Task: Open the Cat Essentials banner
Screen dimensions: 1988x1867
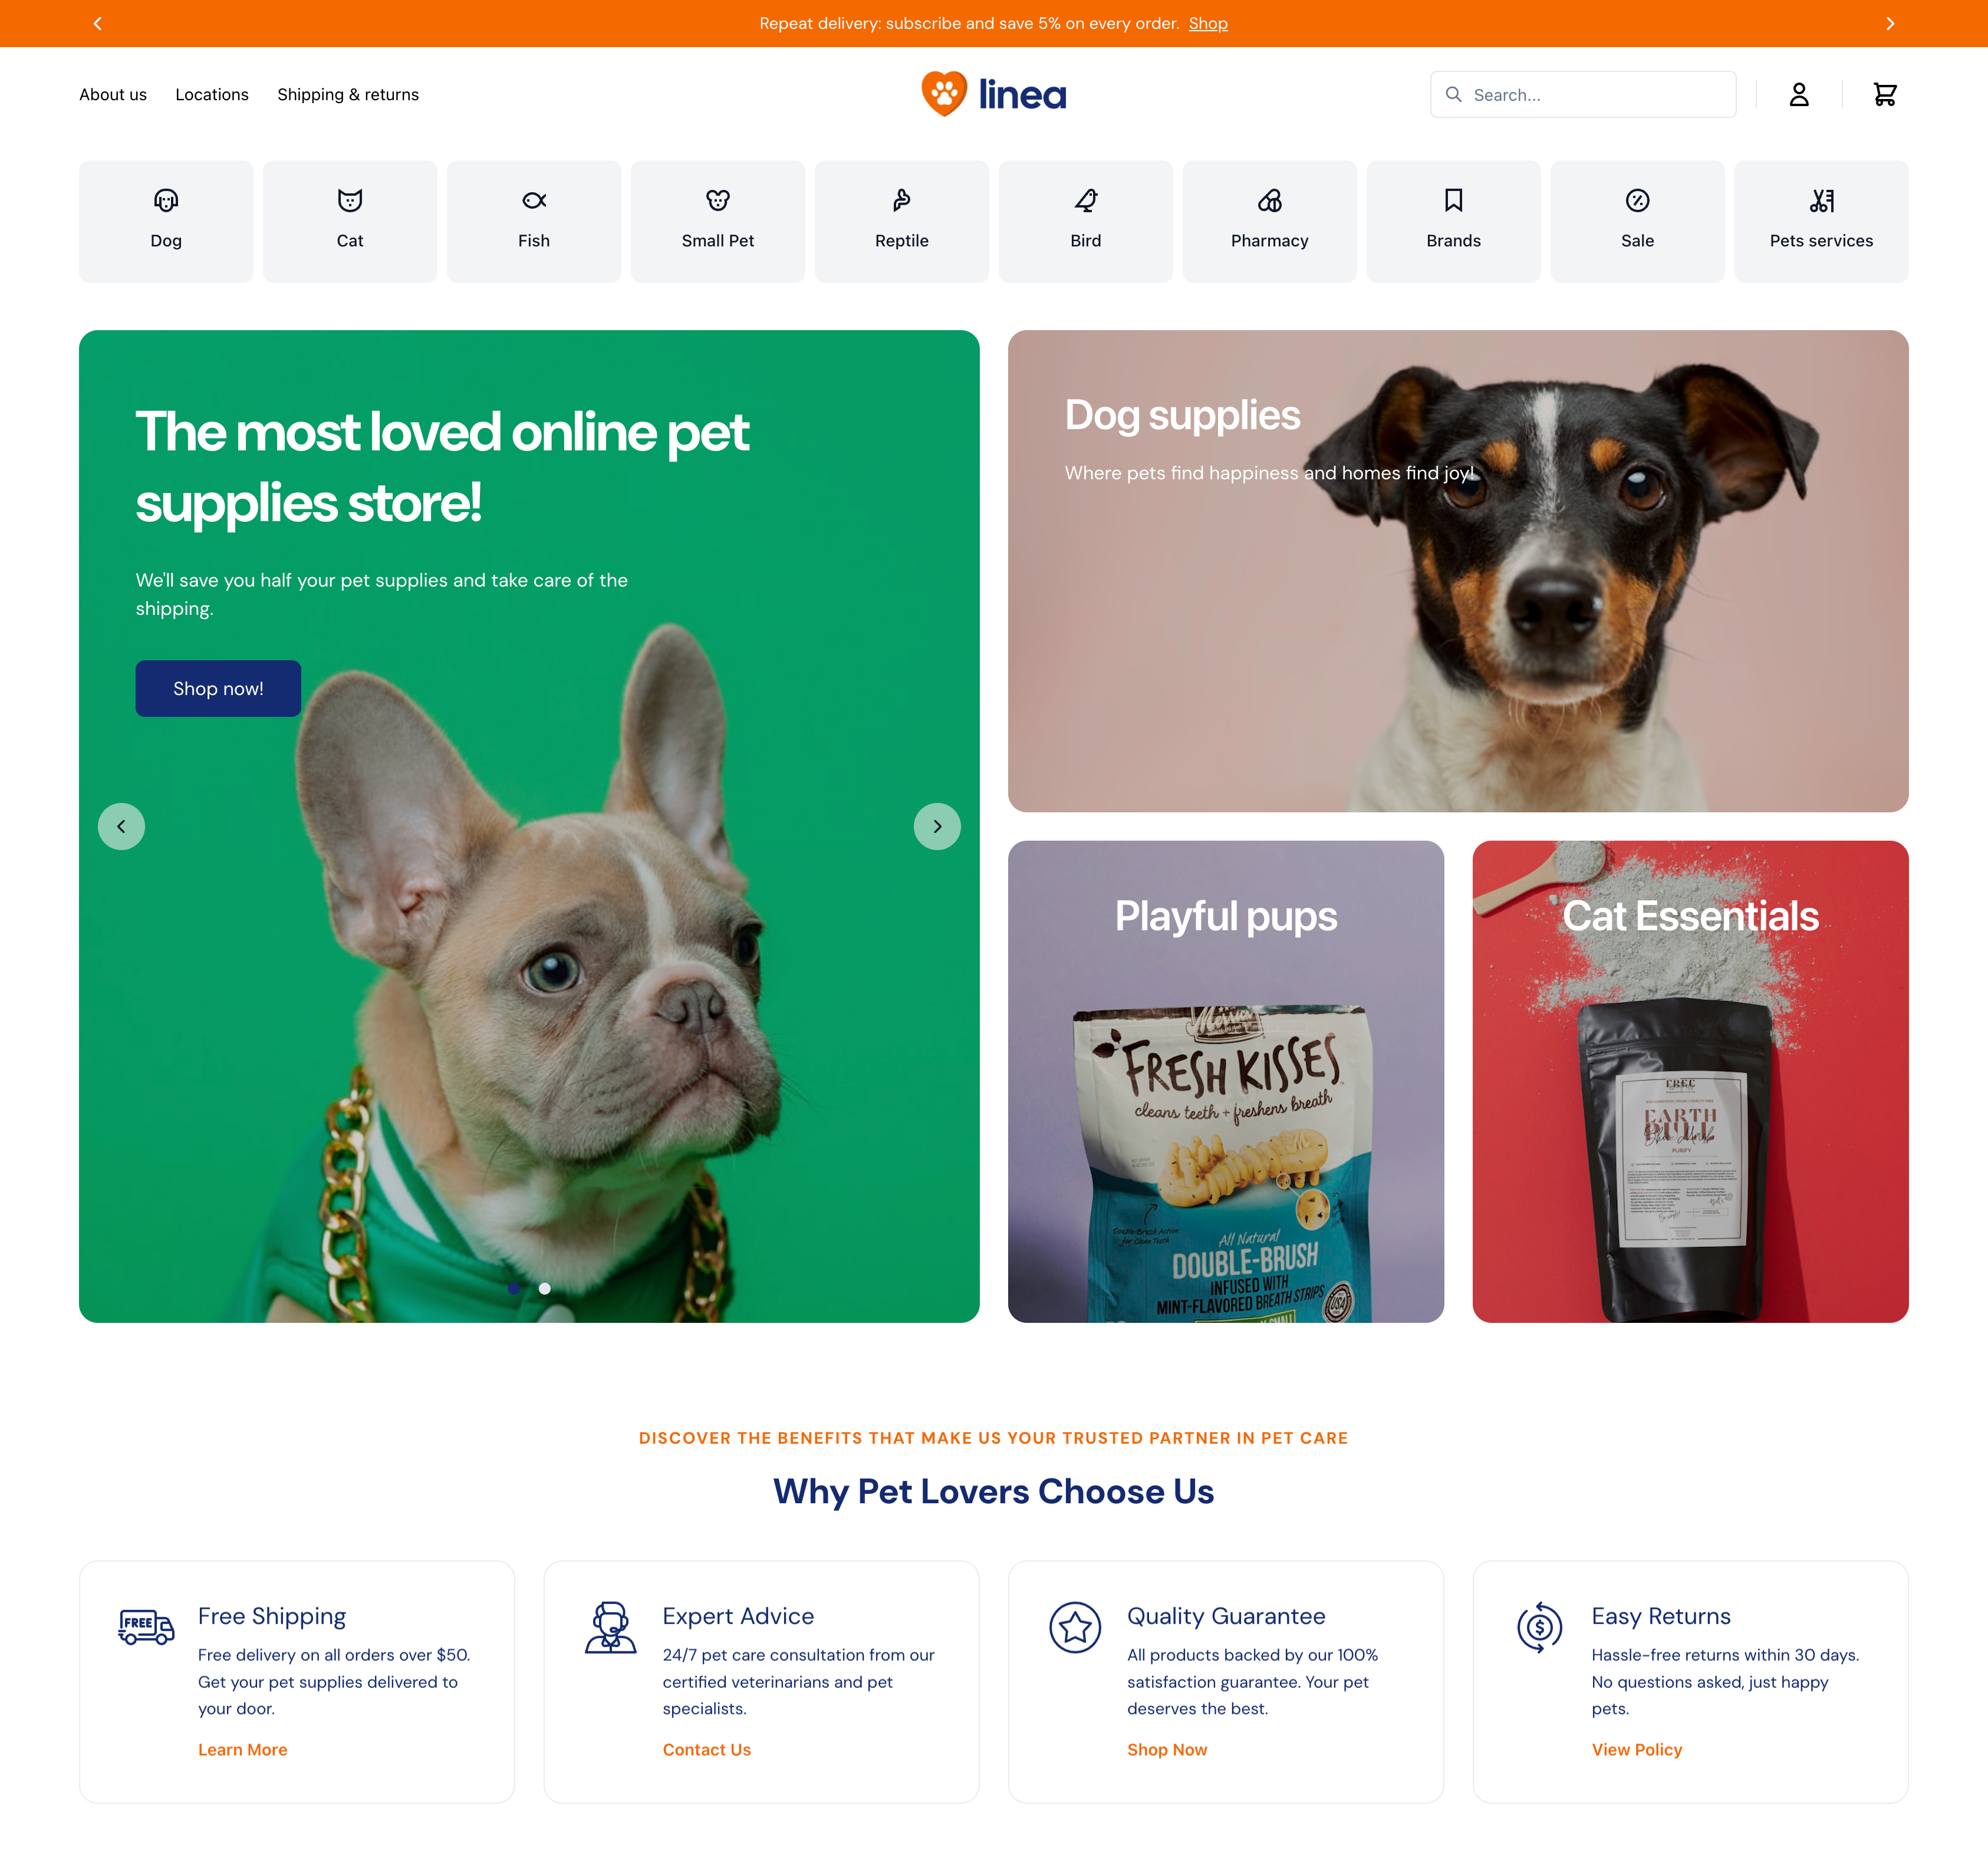Action: tap(1690, 1081)
